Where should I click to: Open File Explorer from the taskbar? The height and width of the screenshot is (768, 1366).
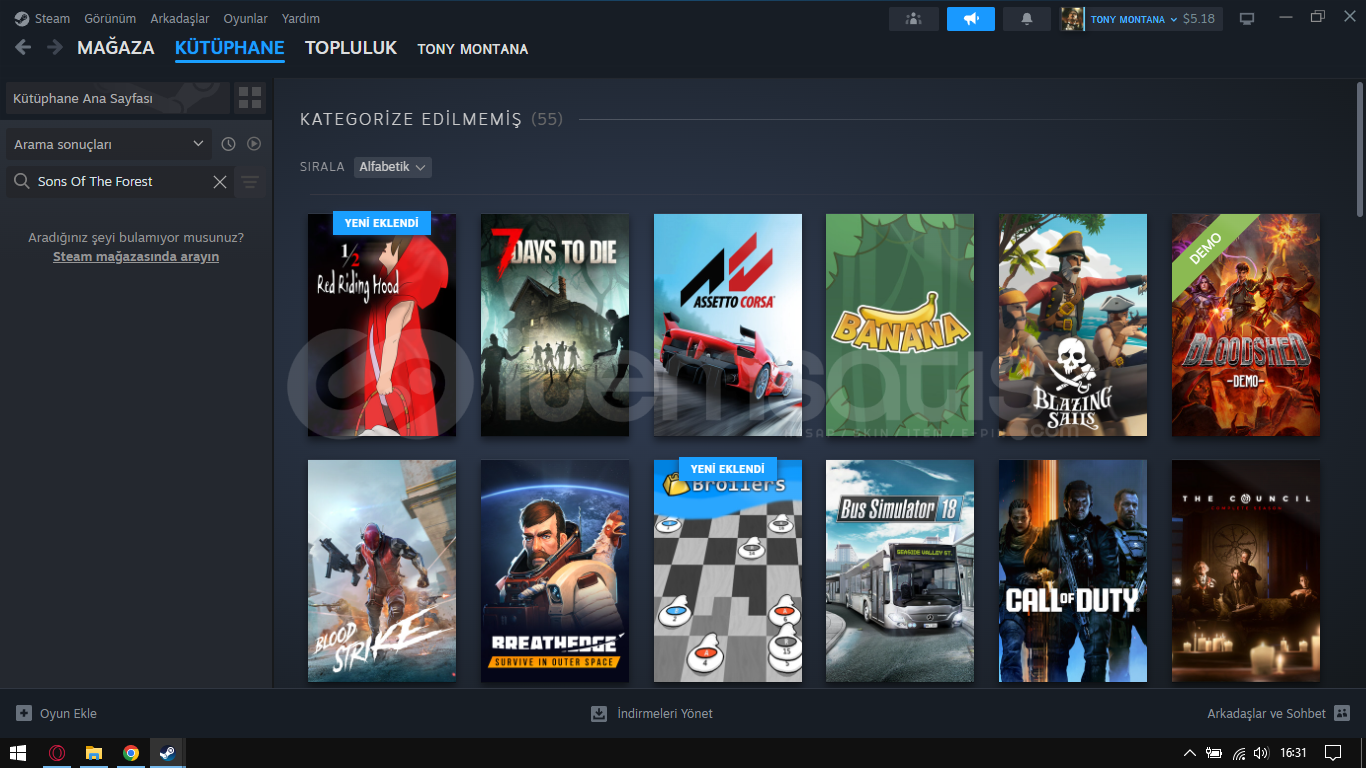point(94,753)
